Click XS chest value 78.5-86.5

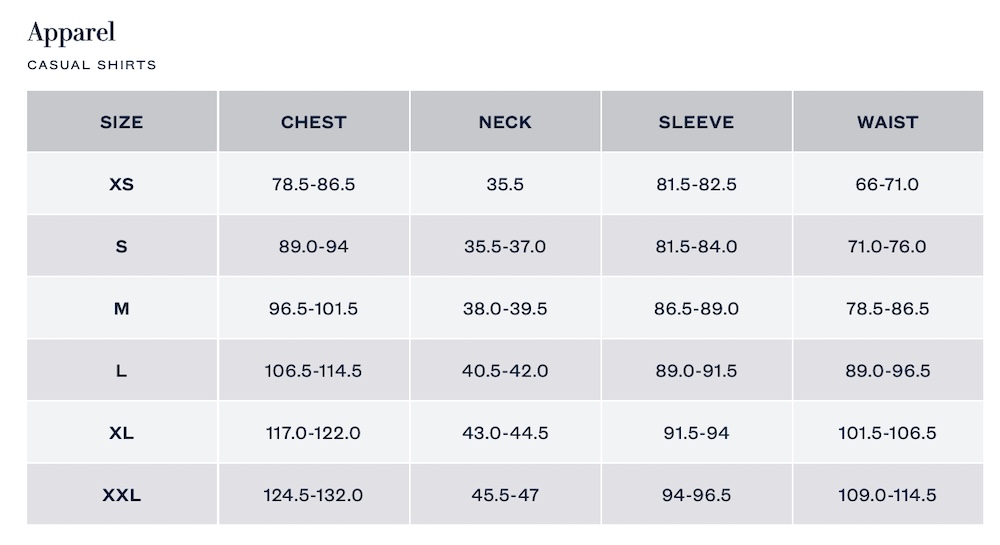313,184
